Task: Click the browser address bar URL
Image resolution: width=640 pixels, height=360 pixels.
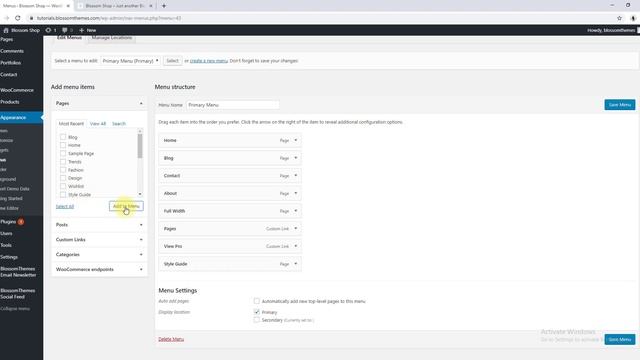Action: 109,18
